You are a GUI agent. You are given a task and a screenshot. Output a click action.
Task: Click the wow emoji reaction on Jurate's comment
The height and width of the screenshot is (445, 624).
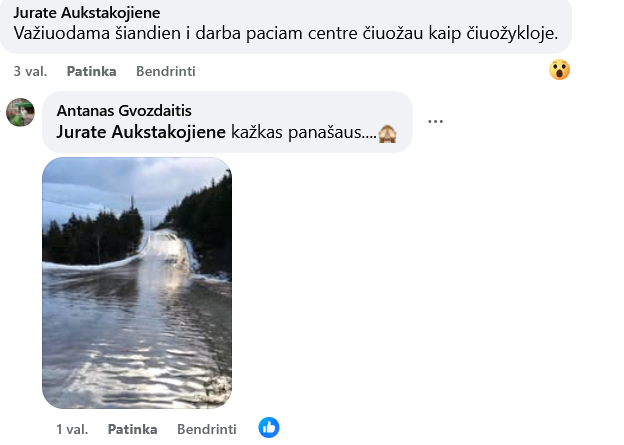point(559,70)
